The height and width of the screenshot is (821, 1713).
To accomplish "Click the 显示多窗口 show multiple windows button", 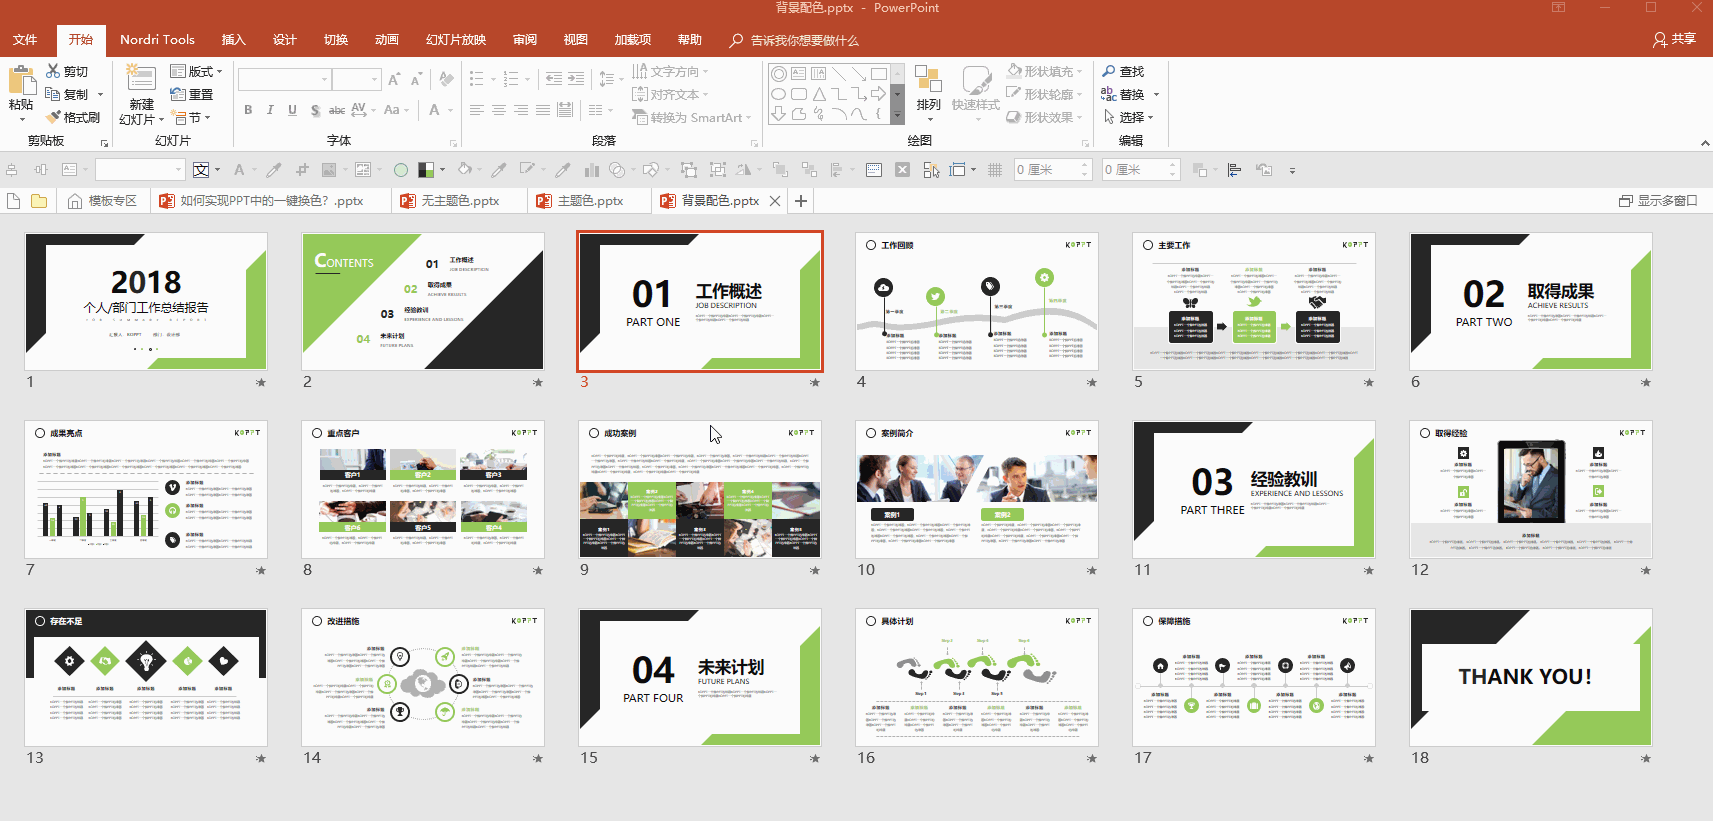I will 1658,201.
